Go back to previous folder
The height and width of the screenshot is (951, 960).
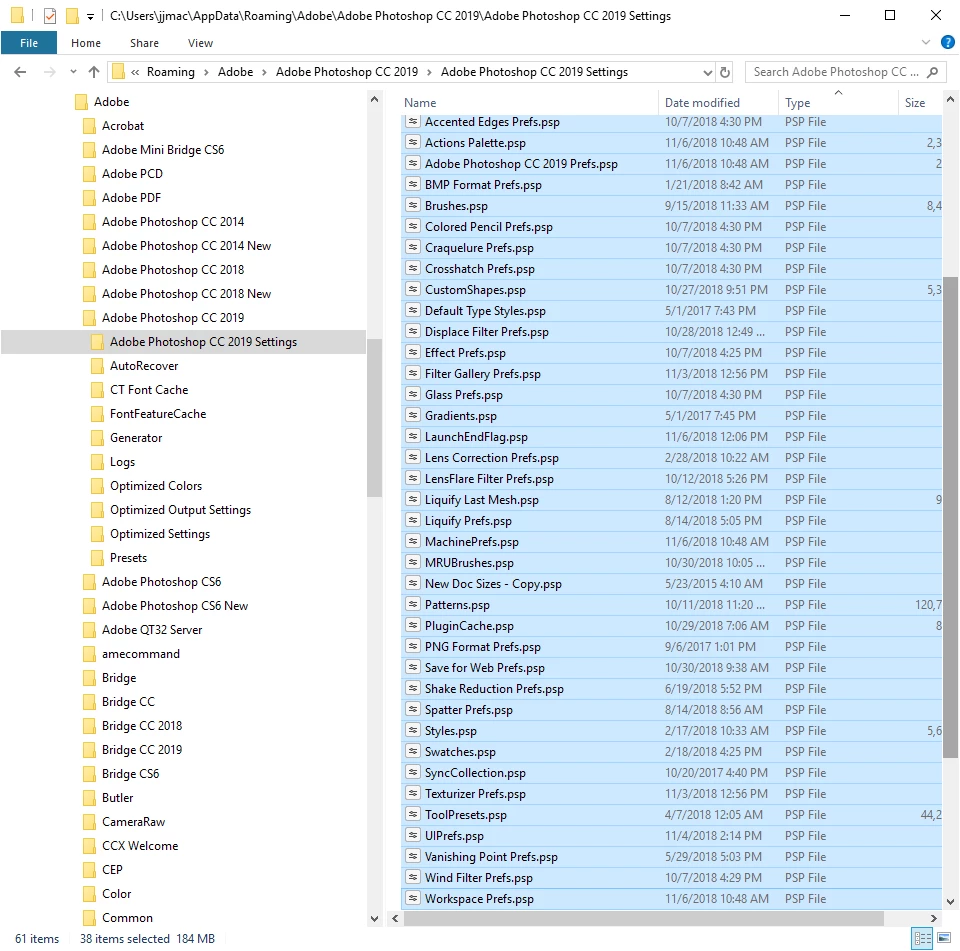[x=20, y=72]
